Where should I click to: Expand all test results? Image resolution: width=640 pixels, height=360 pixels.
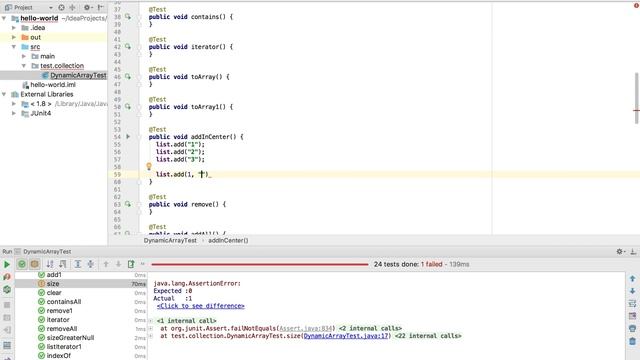click(x=78, y=264)
